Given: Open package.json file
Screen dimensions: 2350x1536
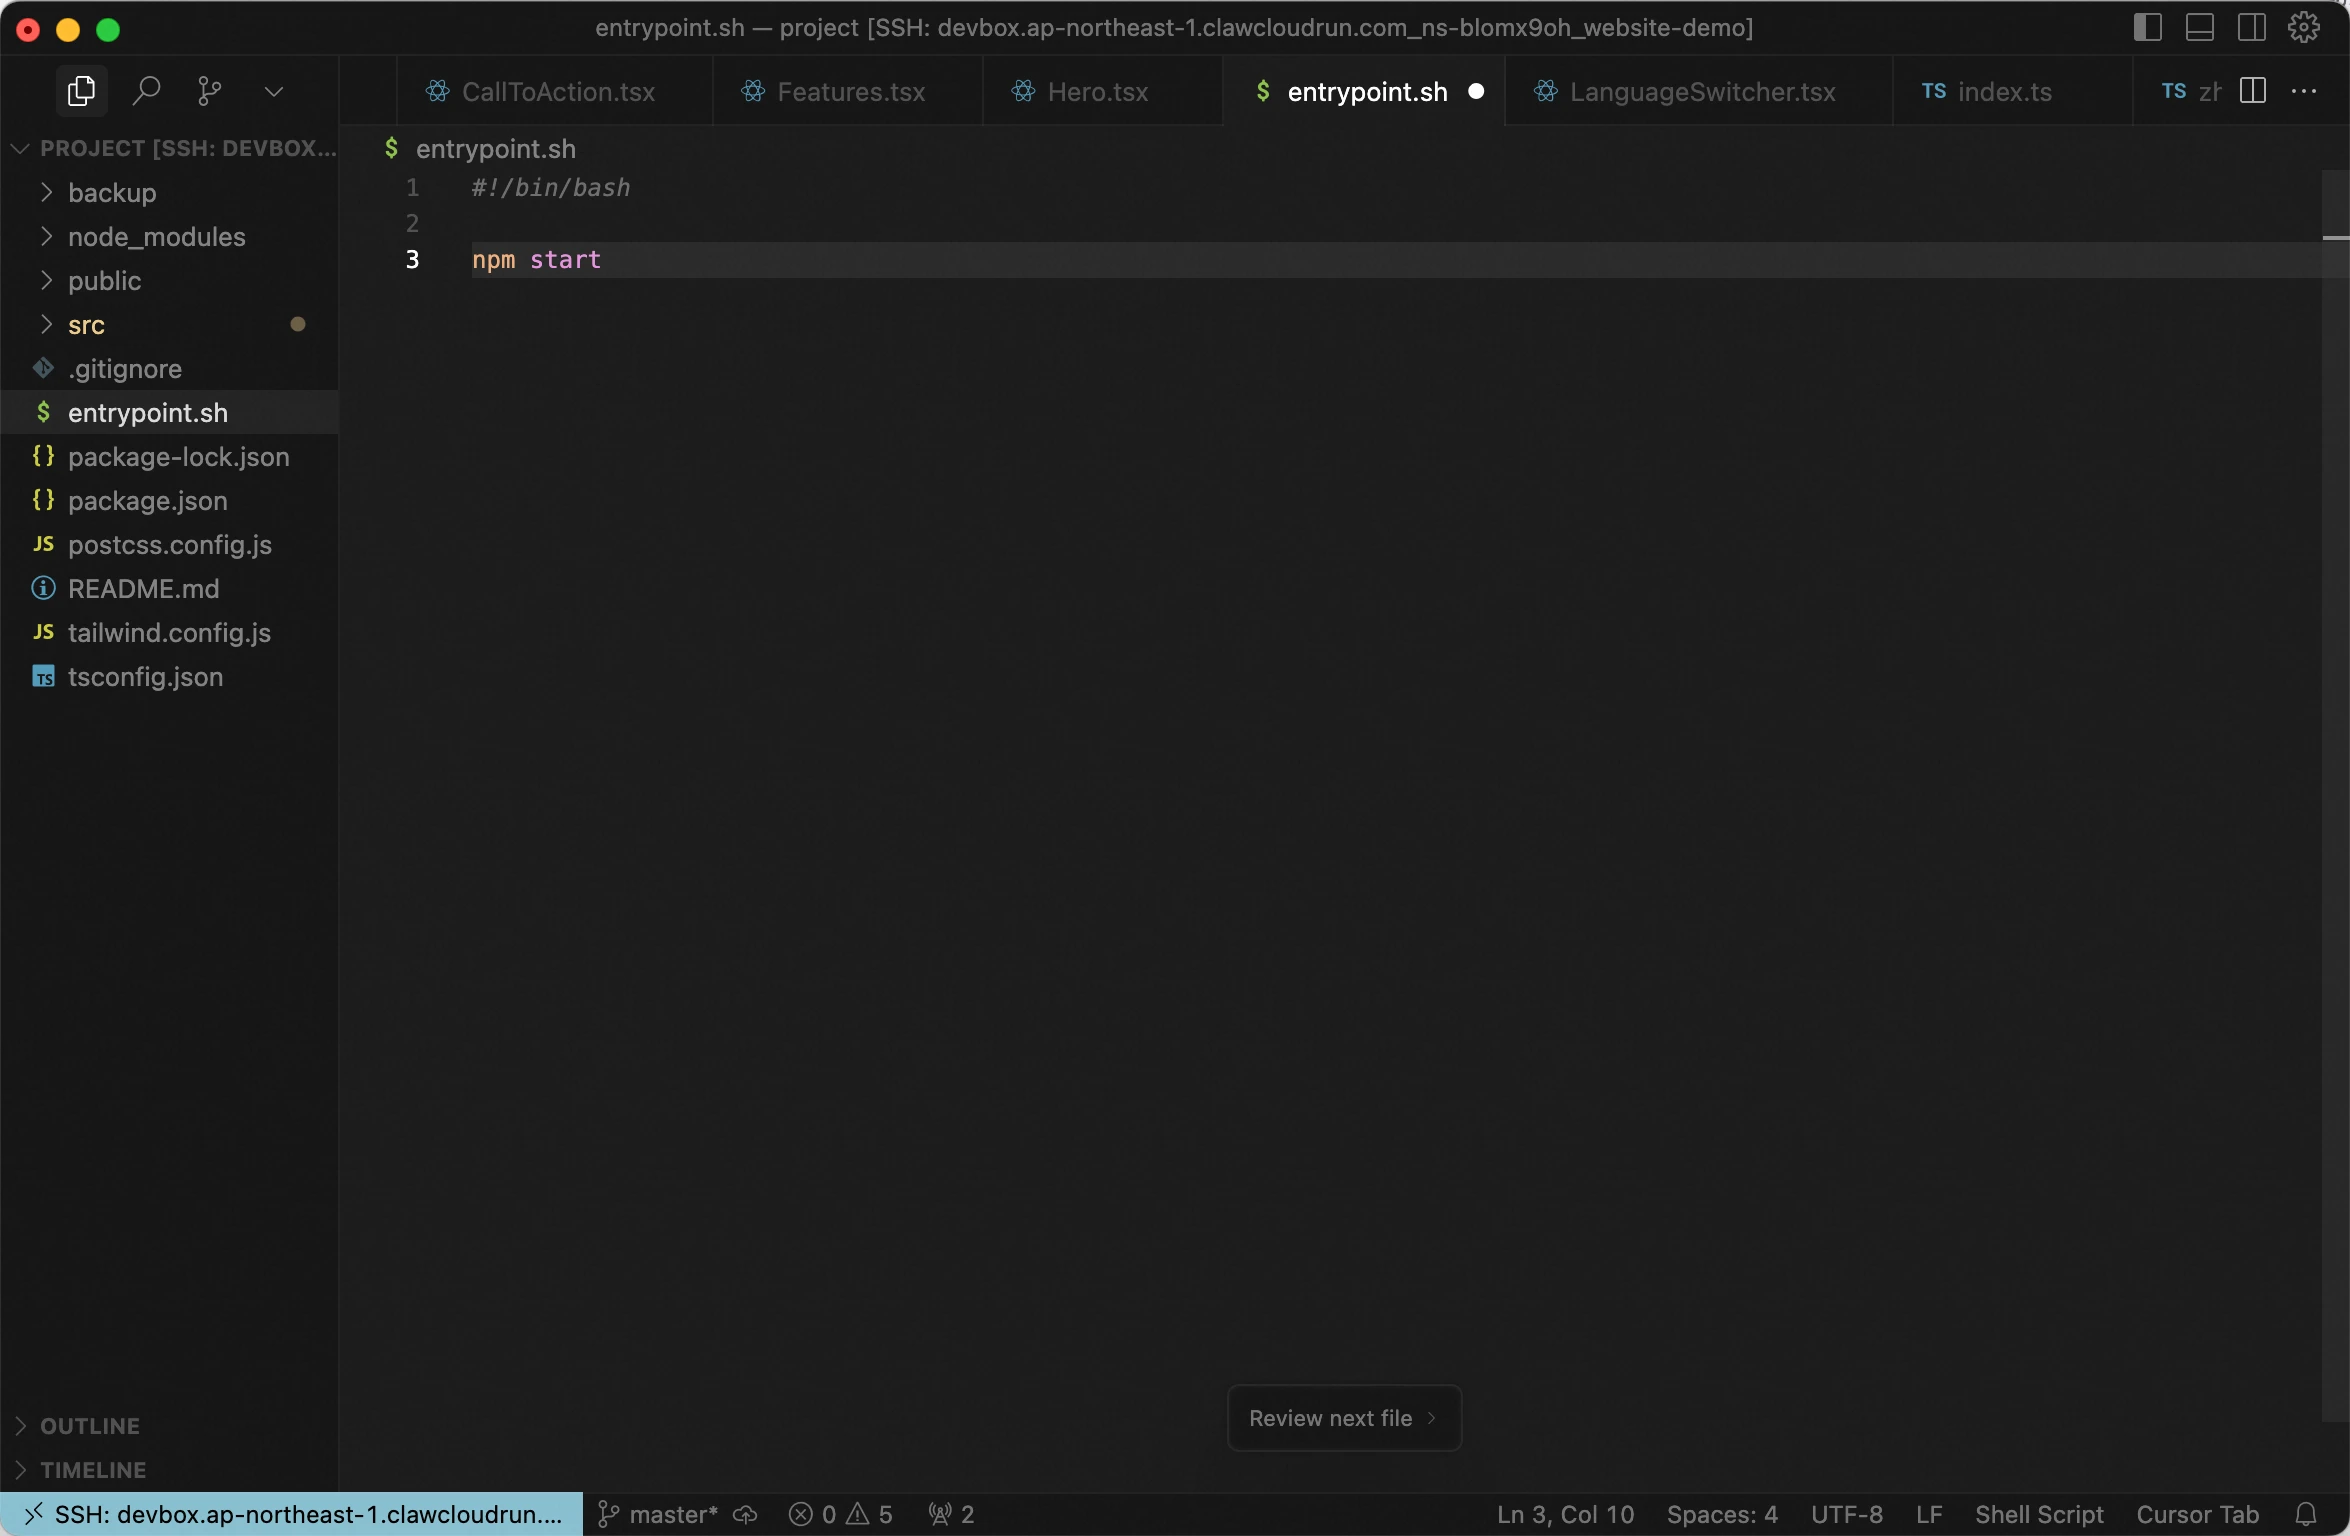Looking at the screenshot, I should point(169,500).
